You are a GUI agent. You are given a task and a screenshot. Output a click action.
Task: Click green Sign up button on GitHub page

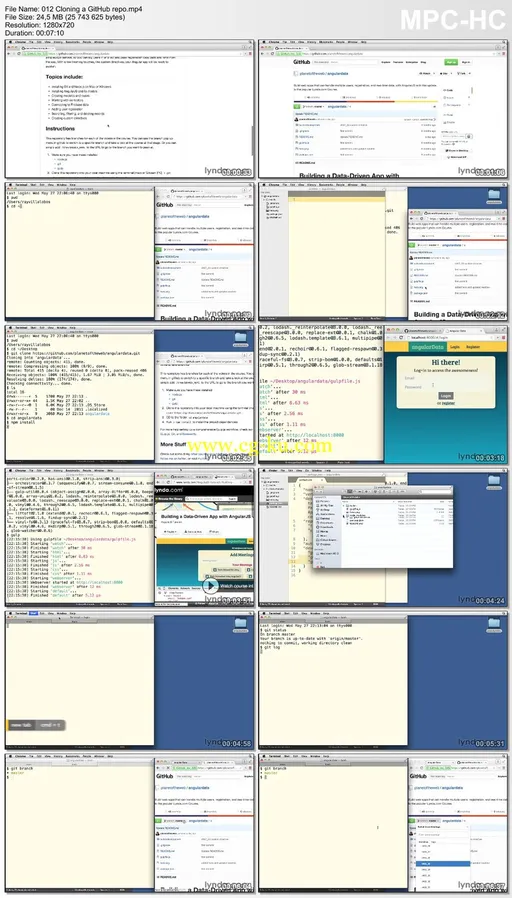450,61
